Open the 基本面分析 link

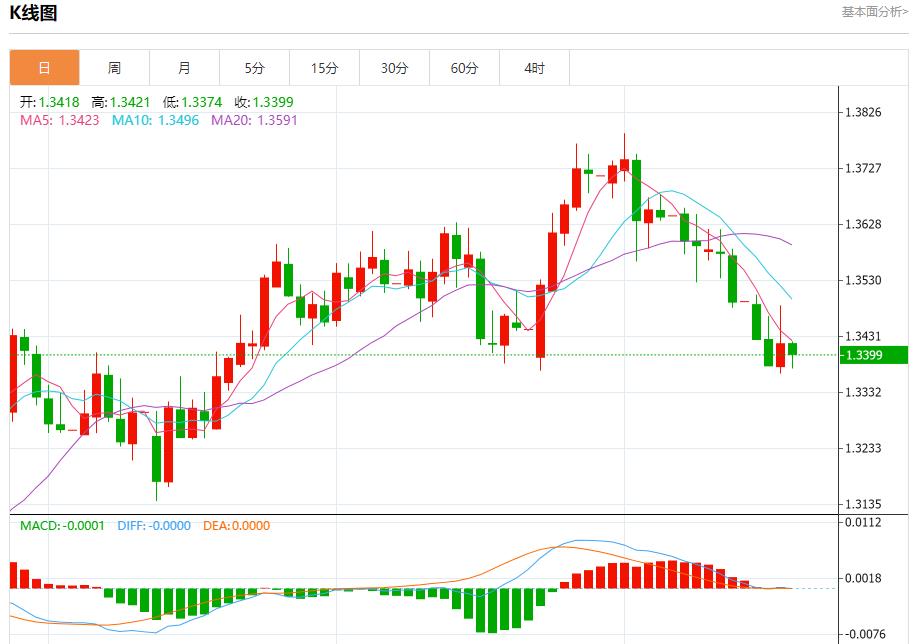pos(874,12)
